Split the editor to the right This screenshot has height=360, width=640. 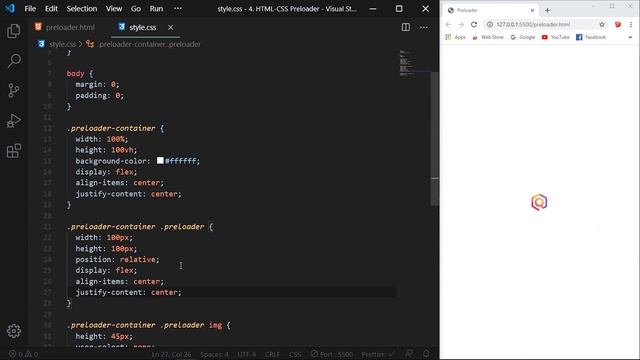(x=406, y=27)
